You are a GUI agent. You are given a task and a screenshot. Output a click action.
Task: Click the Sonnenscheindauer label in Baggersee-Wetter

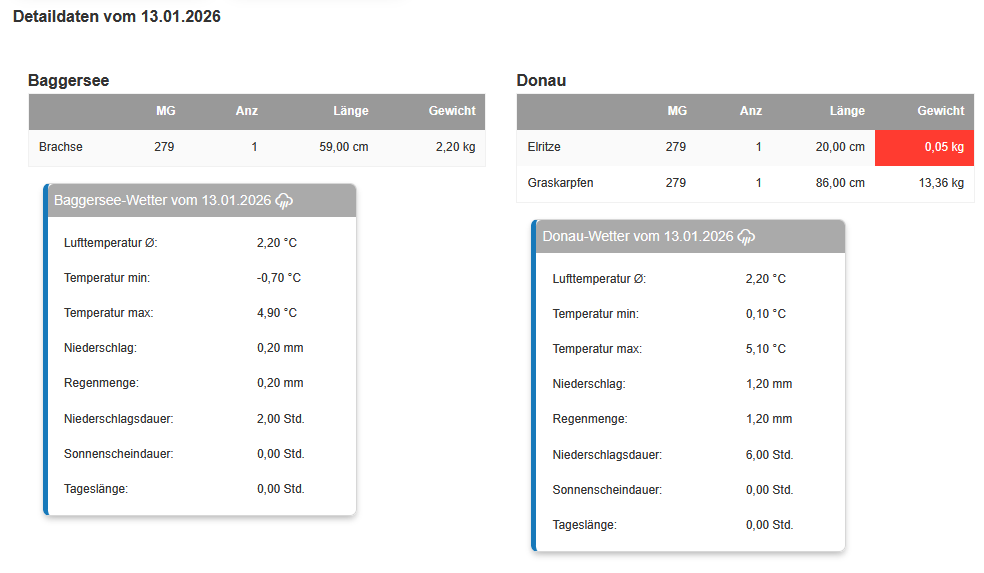tap(119, 454)
